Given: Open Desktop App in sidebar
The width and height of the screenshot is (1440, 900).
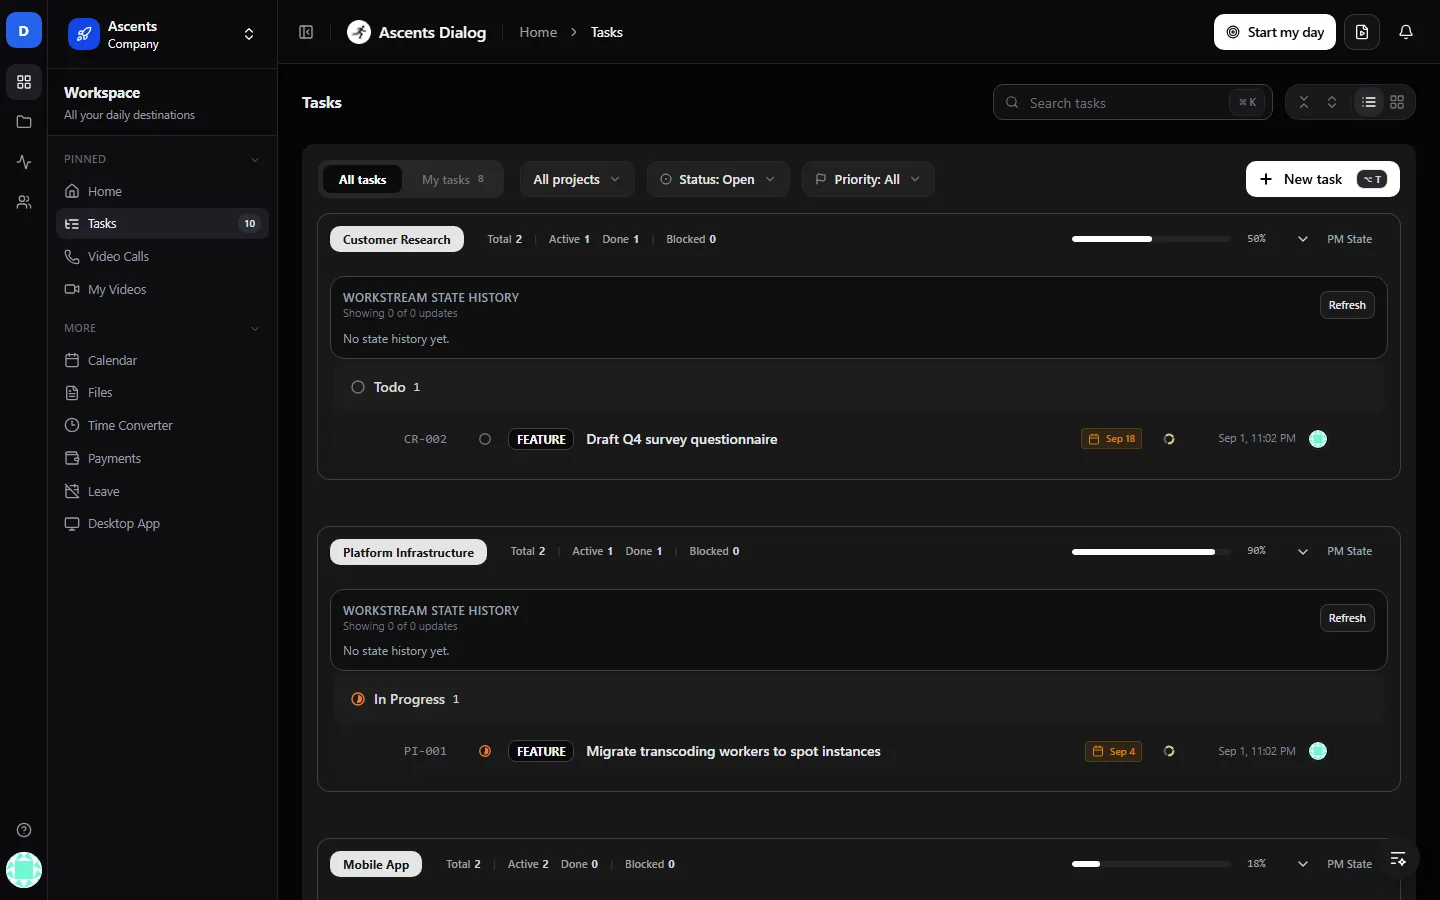Looking at the screenshot, I should pyautogui.click(x=162, y=524).
